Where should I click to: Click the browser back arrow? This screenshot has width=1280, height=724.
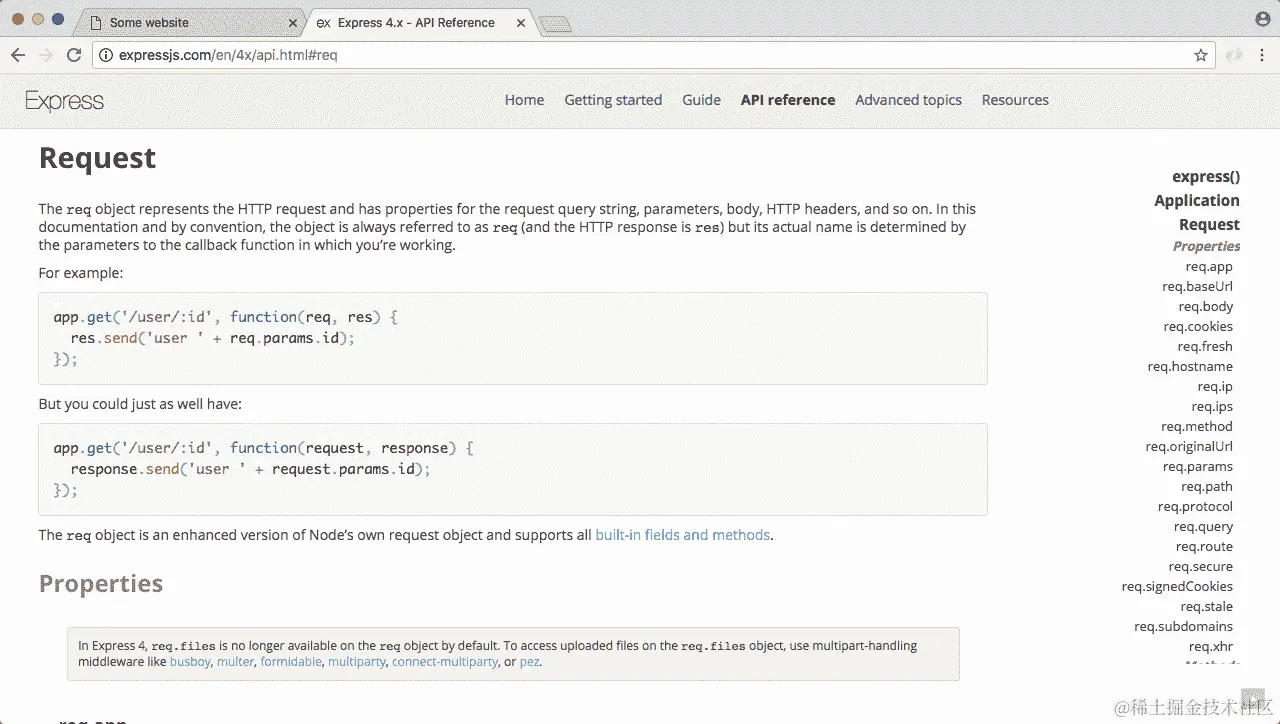(x=18, y=55)
